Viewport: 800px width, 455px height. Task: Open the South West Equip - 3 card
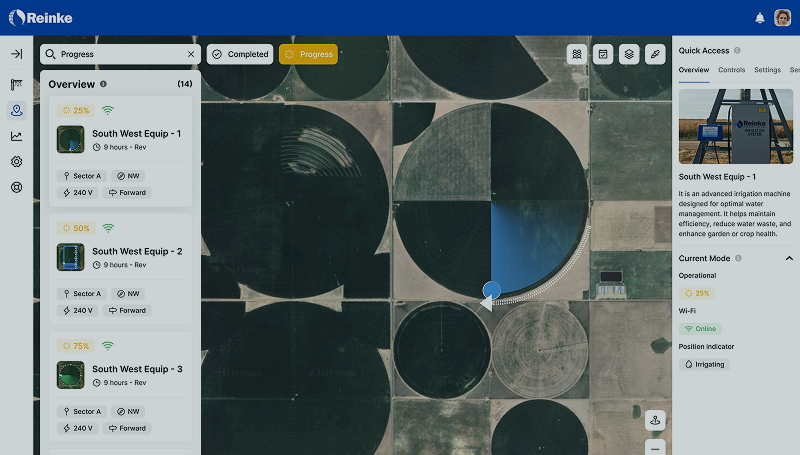[120, 387]
